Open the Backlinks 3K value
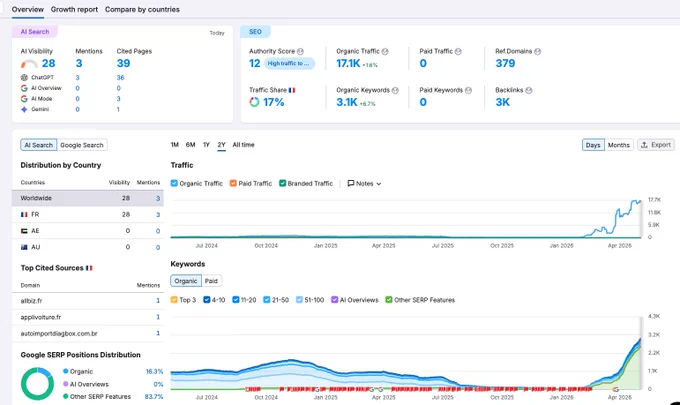This screenshot has height=405, width=680. (x=503, y=102)
